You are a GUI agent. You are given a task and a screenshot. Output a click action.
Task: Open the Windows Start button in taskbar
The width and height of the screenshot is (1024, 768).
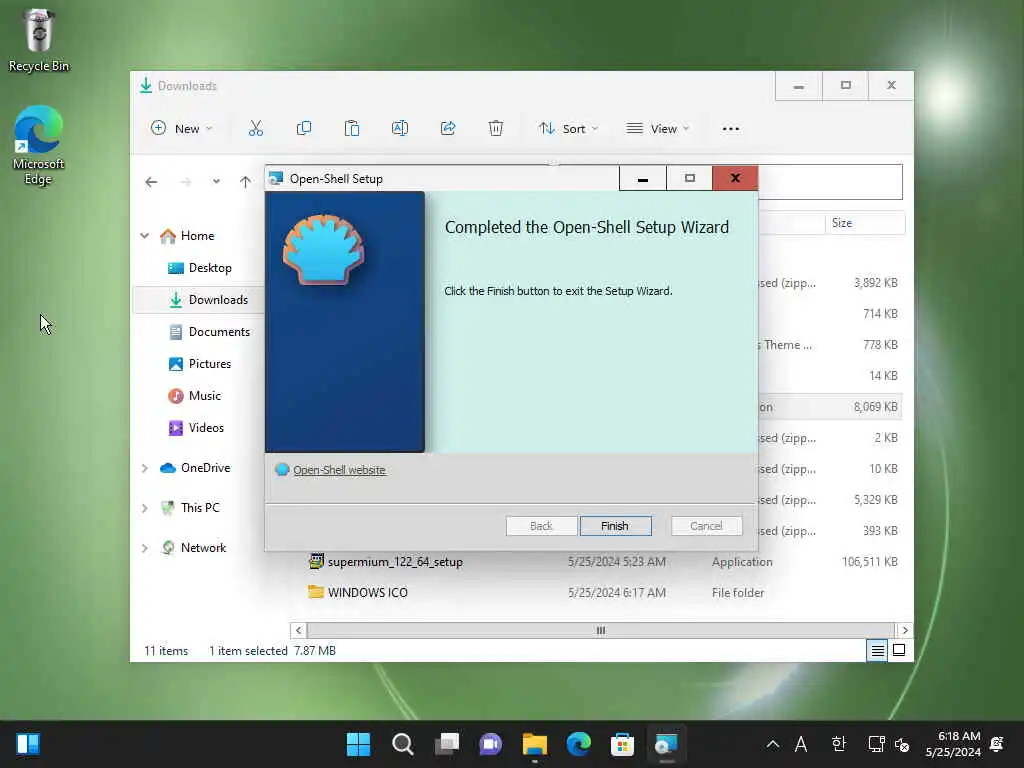coord(358,744)
